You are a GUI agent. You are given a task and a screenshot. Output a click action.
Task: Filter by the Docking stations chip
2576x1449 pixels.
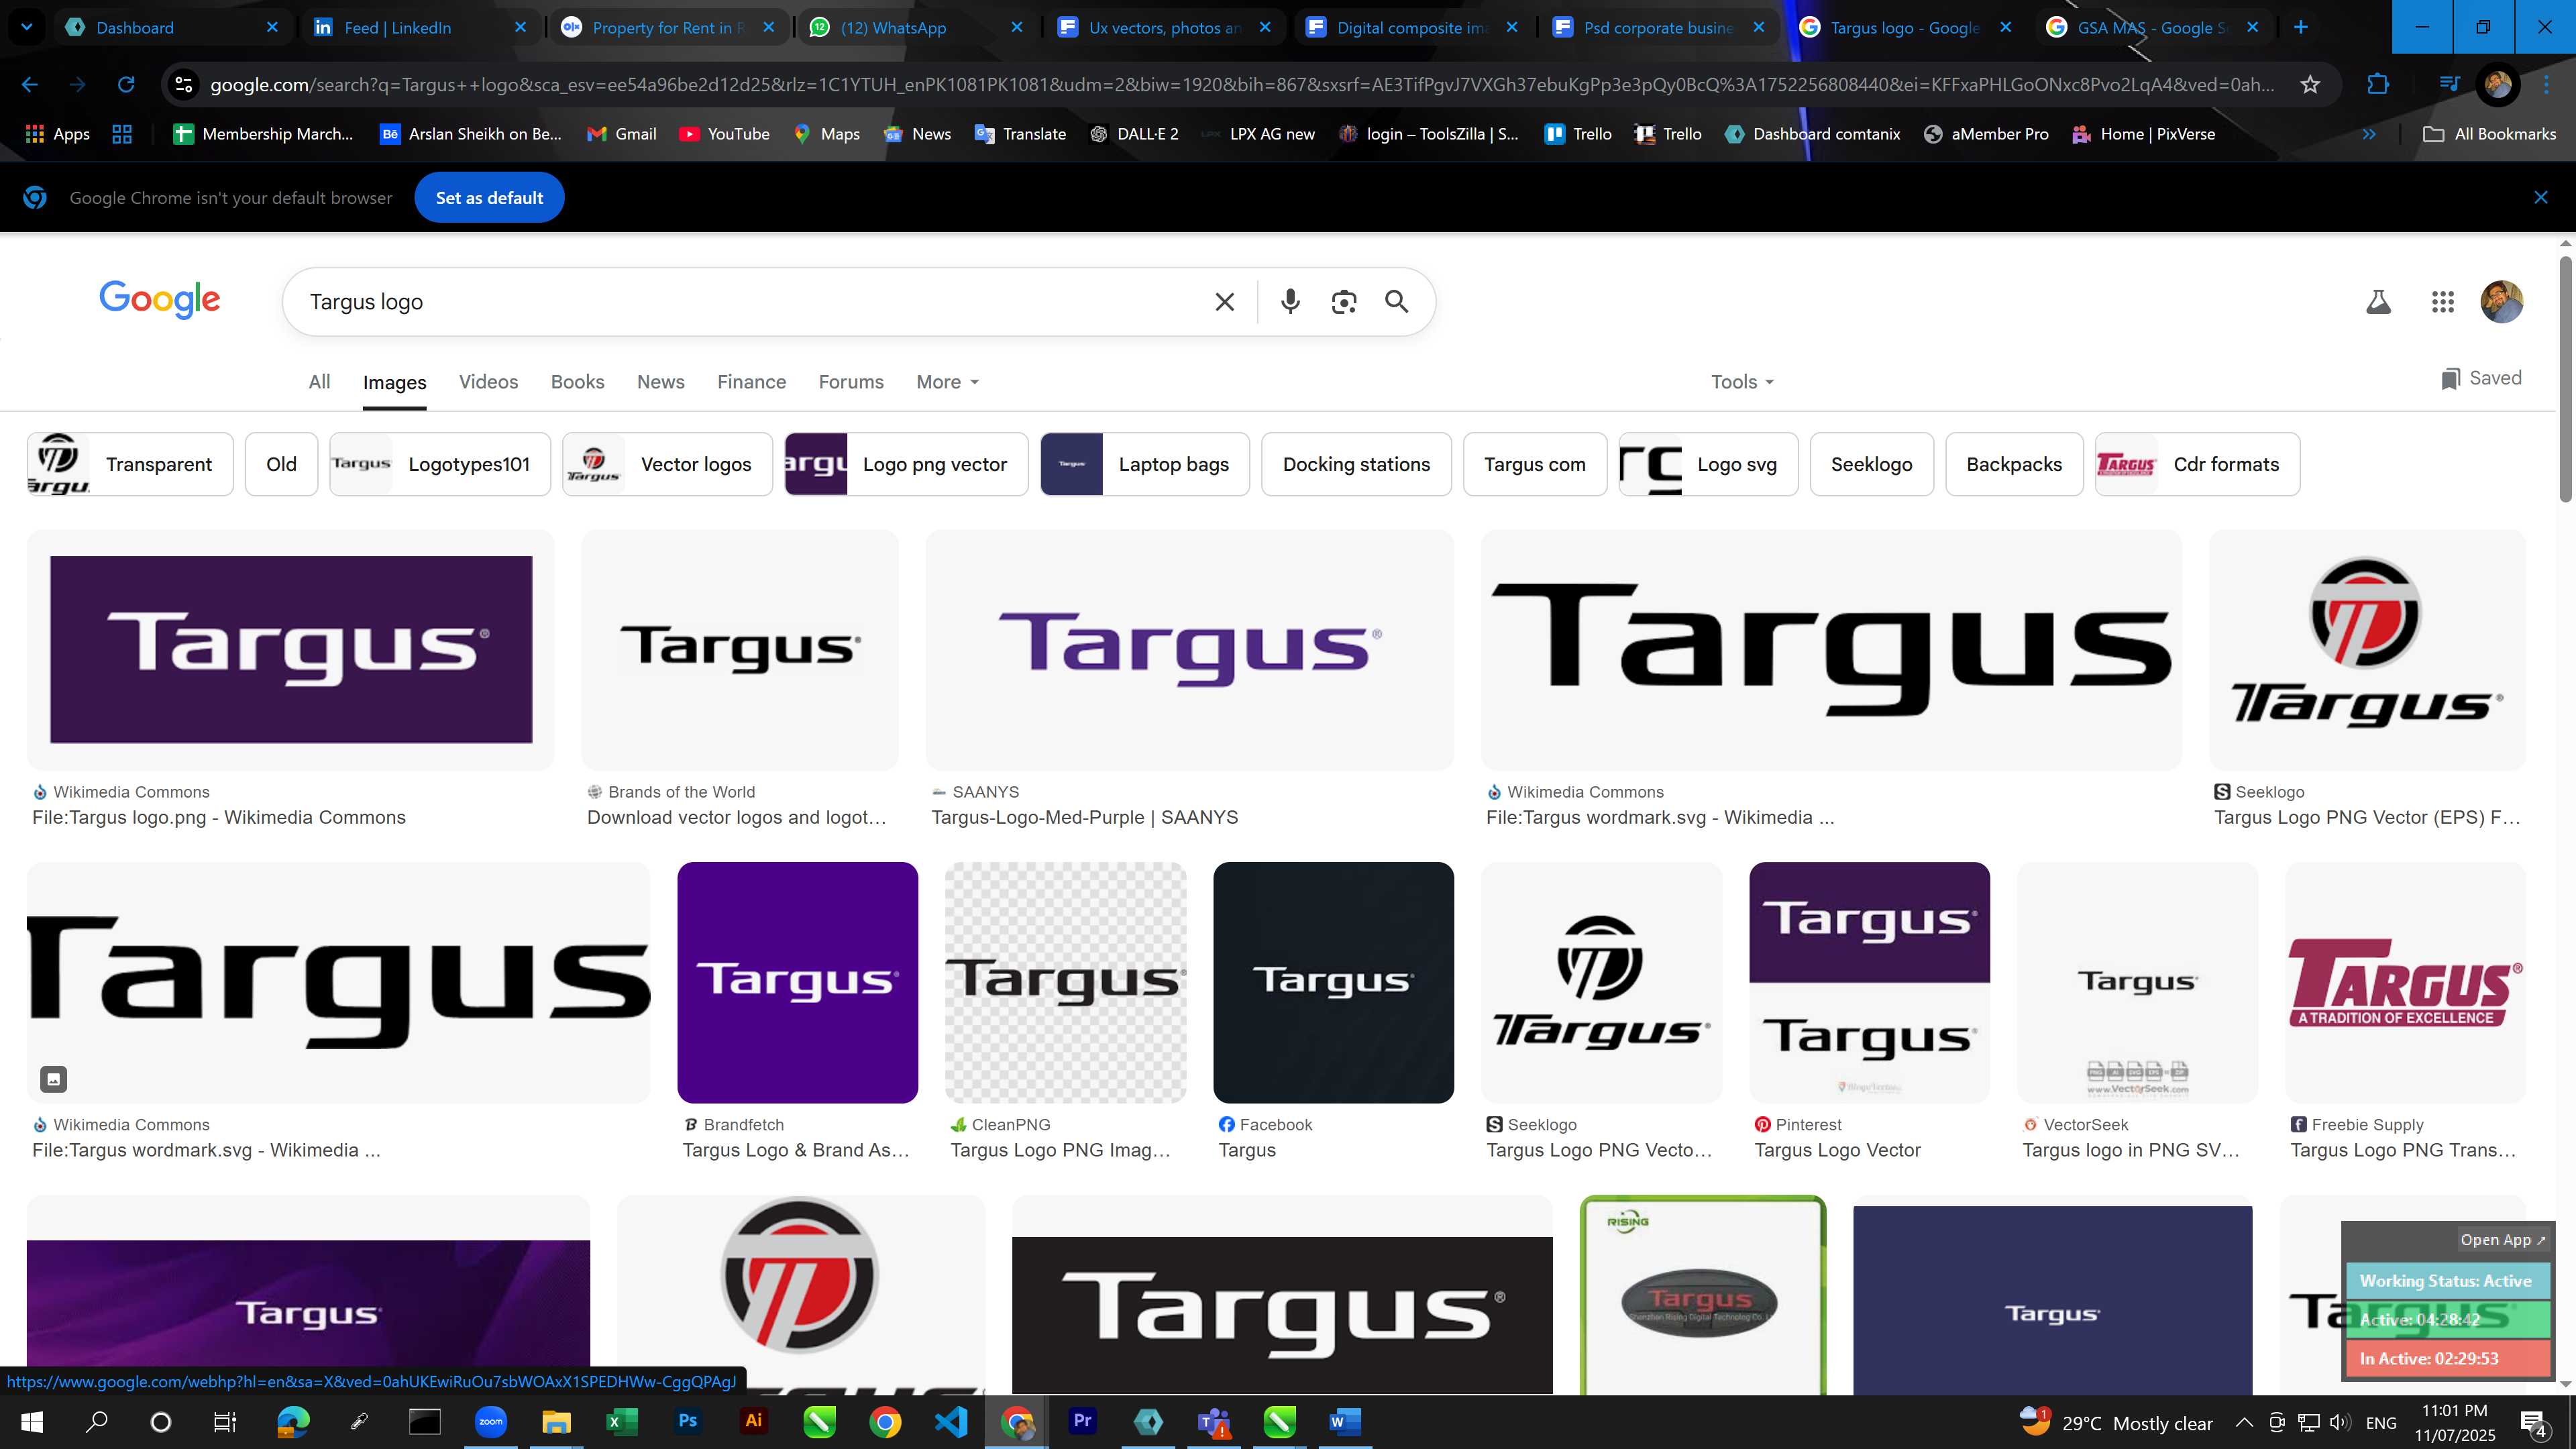point(1356,464)
